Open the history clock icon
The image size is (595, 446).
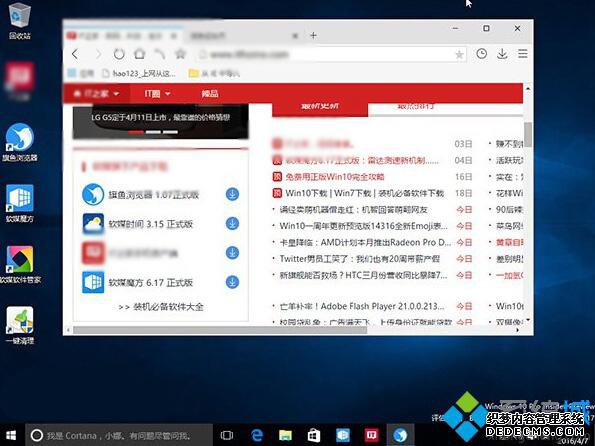482,54
